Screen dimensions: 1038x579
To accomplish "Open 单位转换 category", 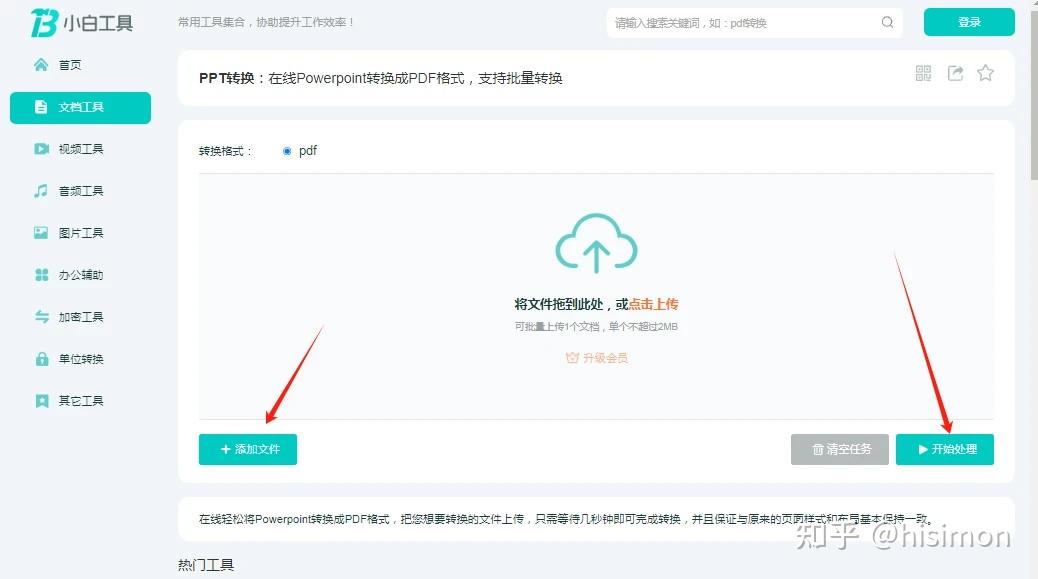I will click(80, 359).
